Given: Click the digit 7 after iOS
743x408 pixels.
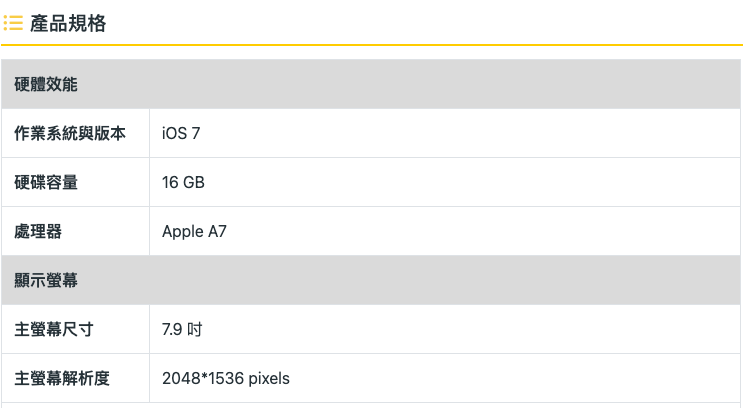Looking at the screenshot, I should pos(196,133).
